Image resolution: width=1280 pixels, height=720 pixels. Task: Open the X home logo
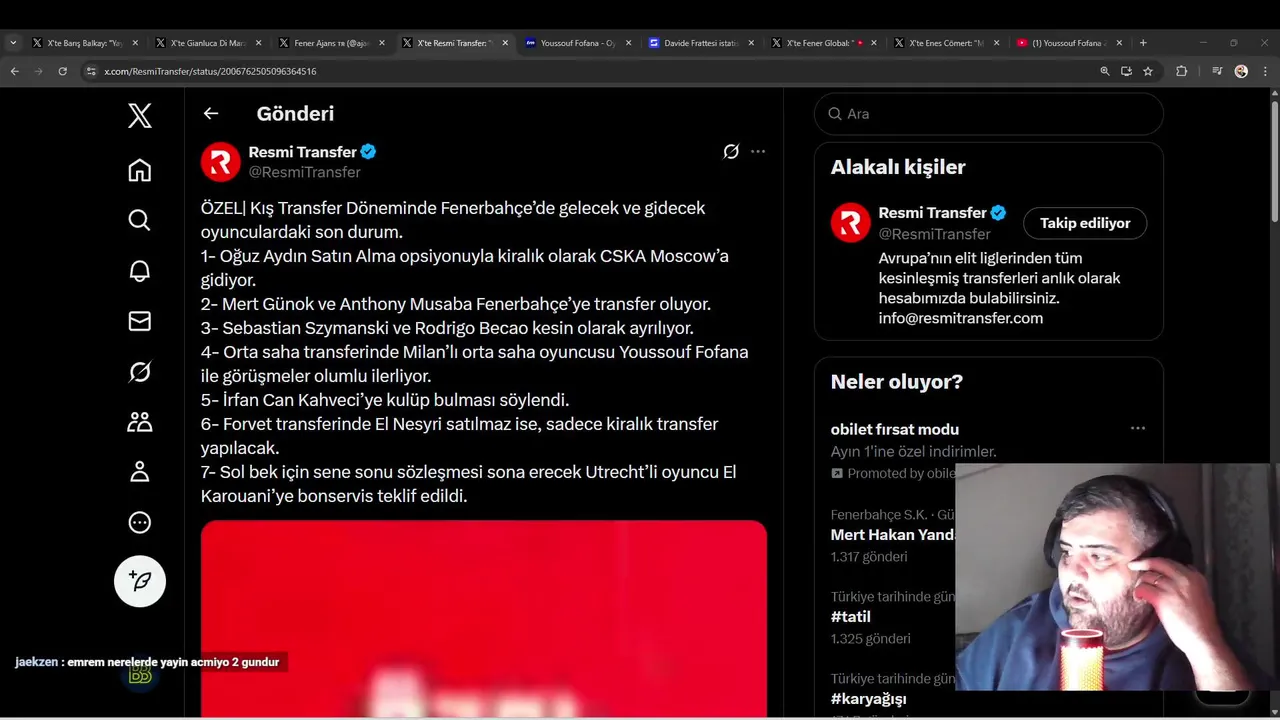(140, 115)
